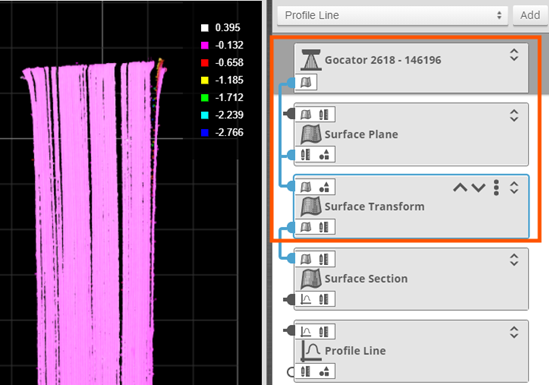
Task: Click the magenta -0.132 legend swatch
Action: 205,46
